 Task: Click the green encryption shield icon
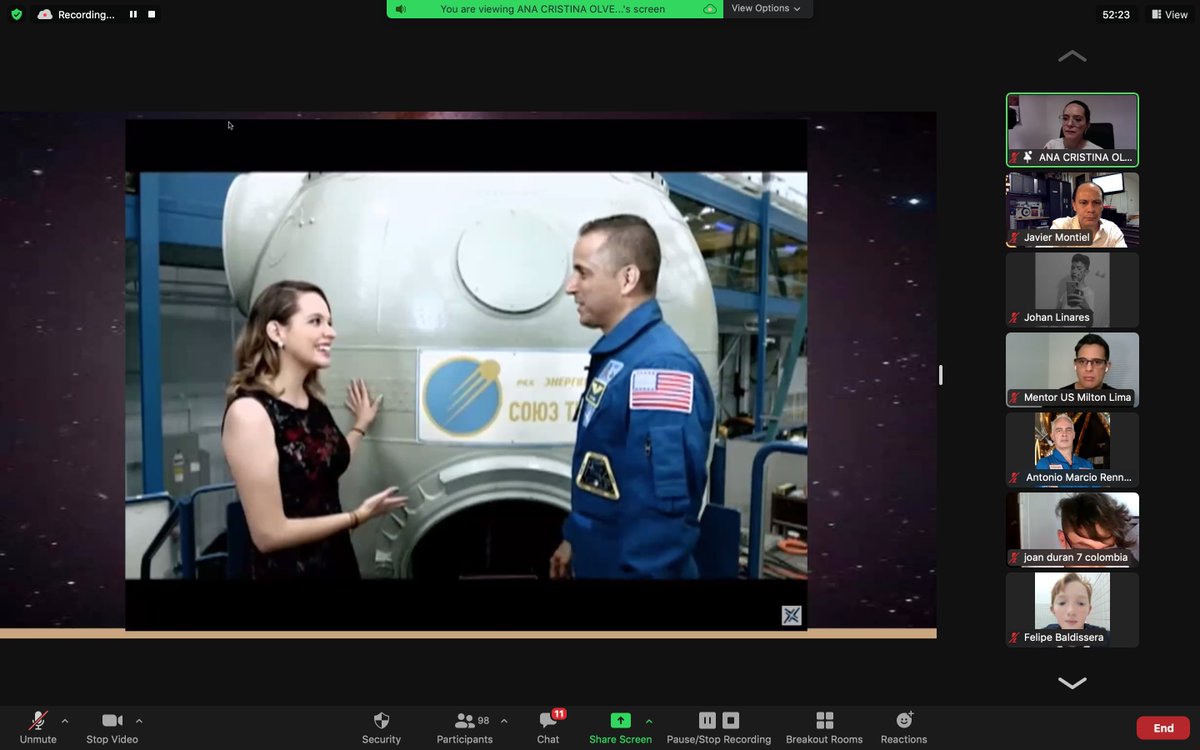[x=16, y=14]
